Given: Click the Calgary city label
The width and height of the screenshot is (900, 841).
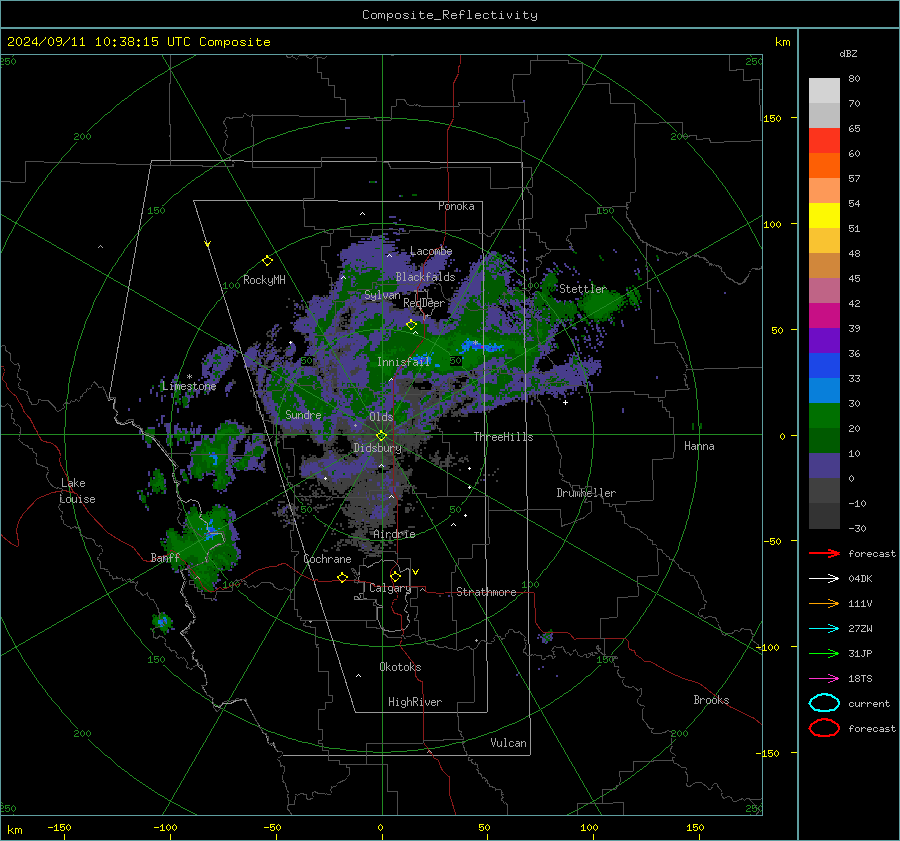Looking at the screenshot, I should coord(390,588).
